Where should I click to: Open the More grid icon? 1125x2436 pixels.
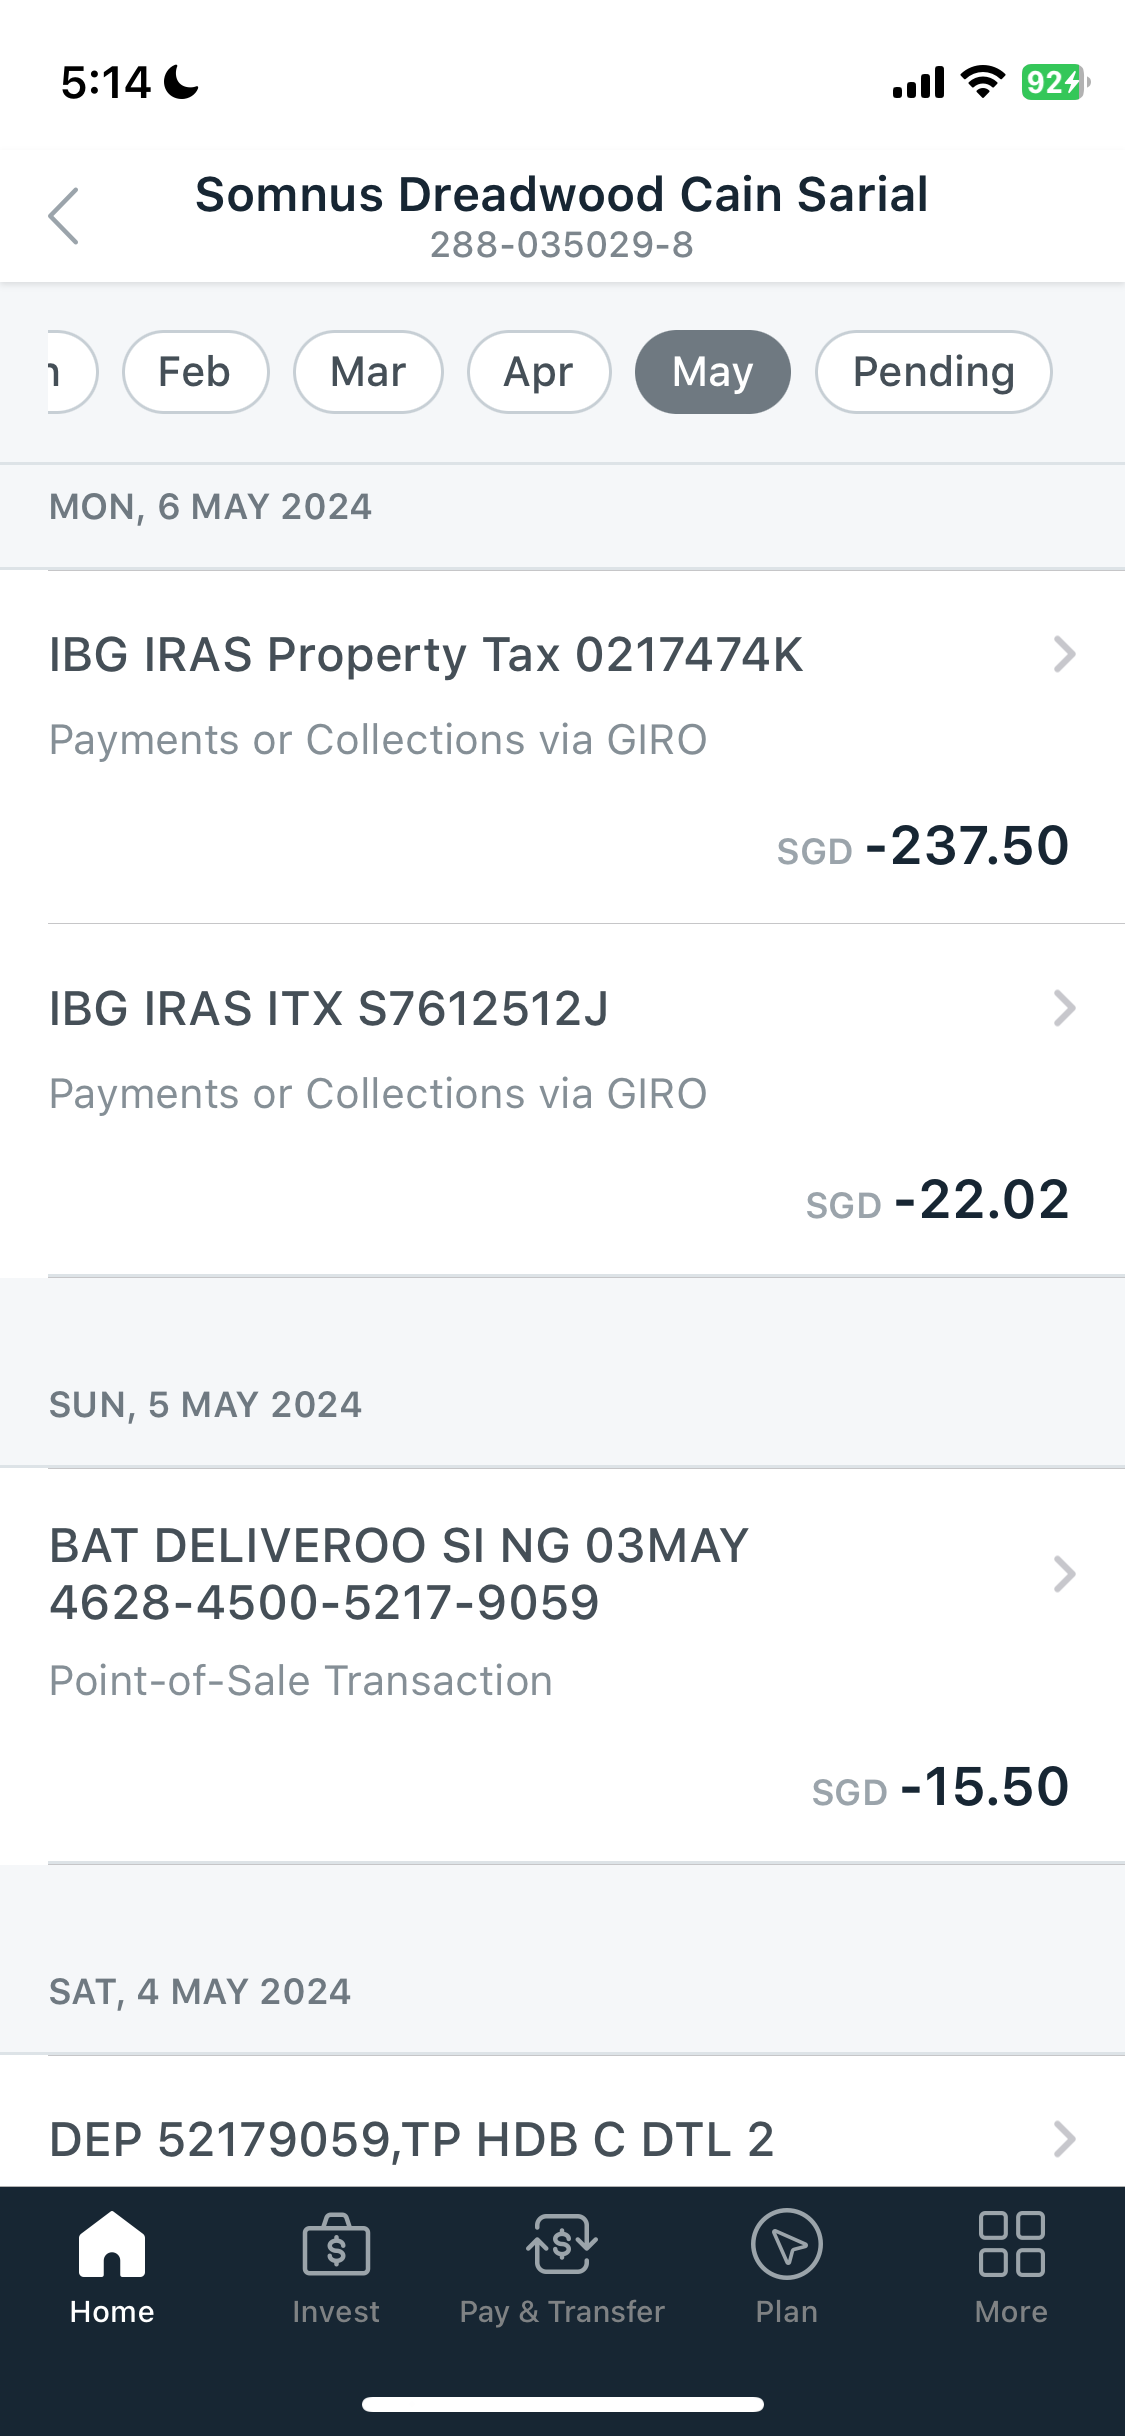click(1011, 2244)
